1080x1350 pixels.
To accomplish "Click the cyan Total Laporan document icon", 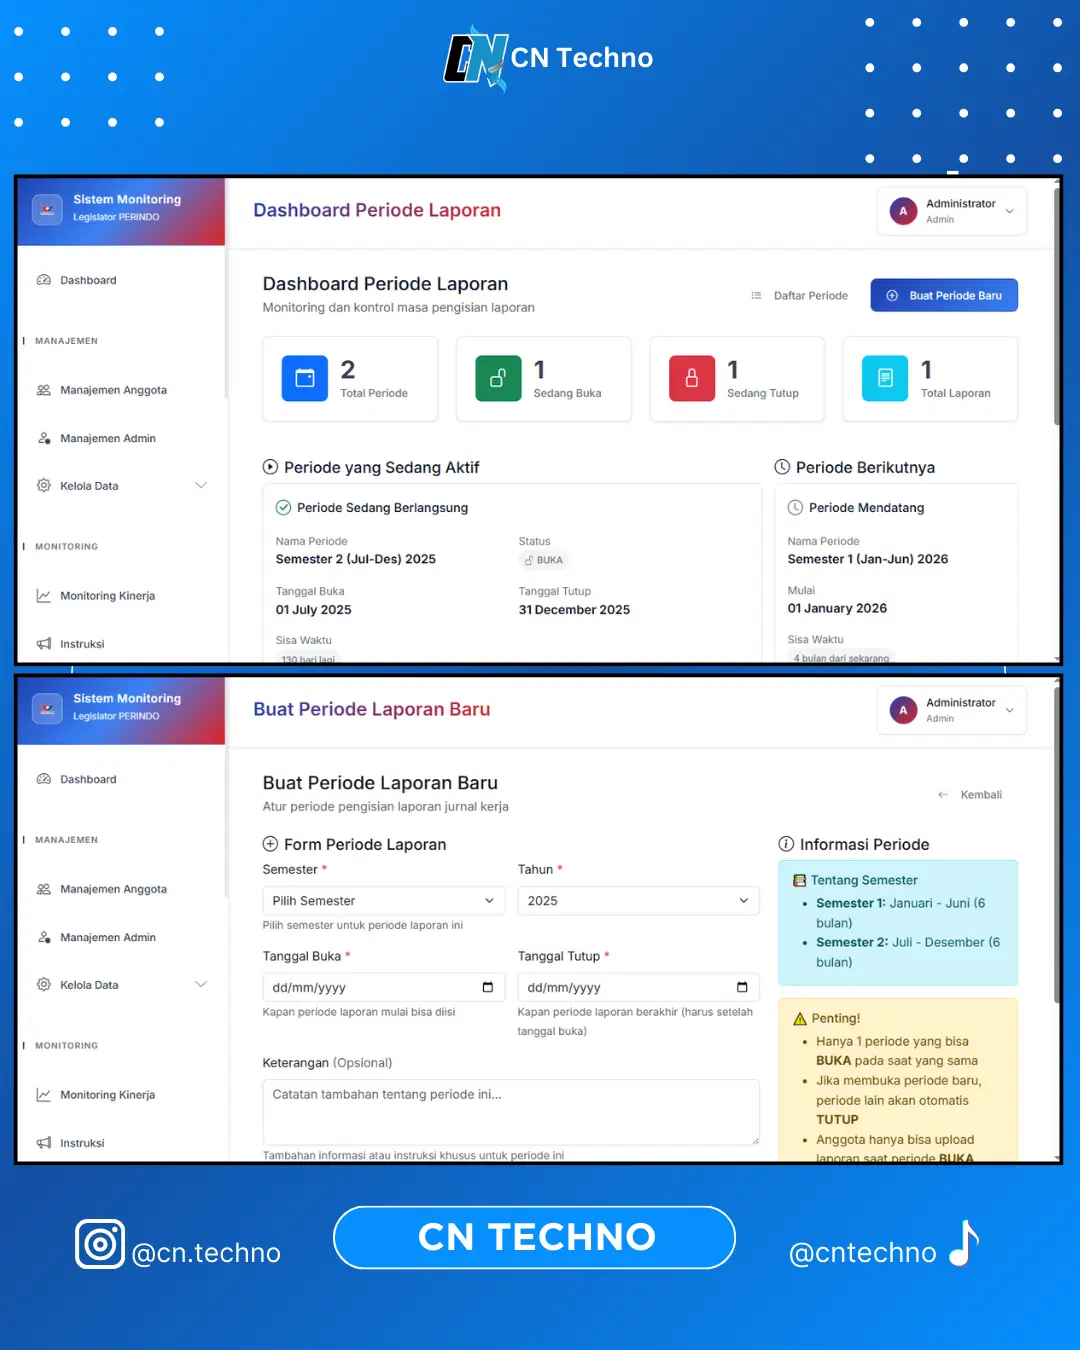I will pyautogui.click(x=885, y=379).
